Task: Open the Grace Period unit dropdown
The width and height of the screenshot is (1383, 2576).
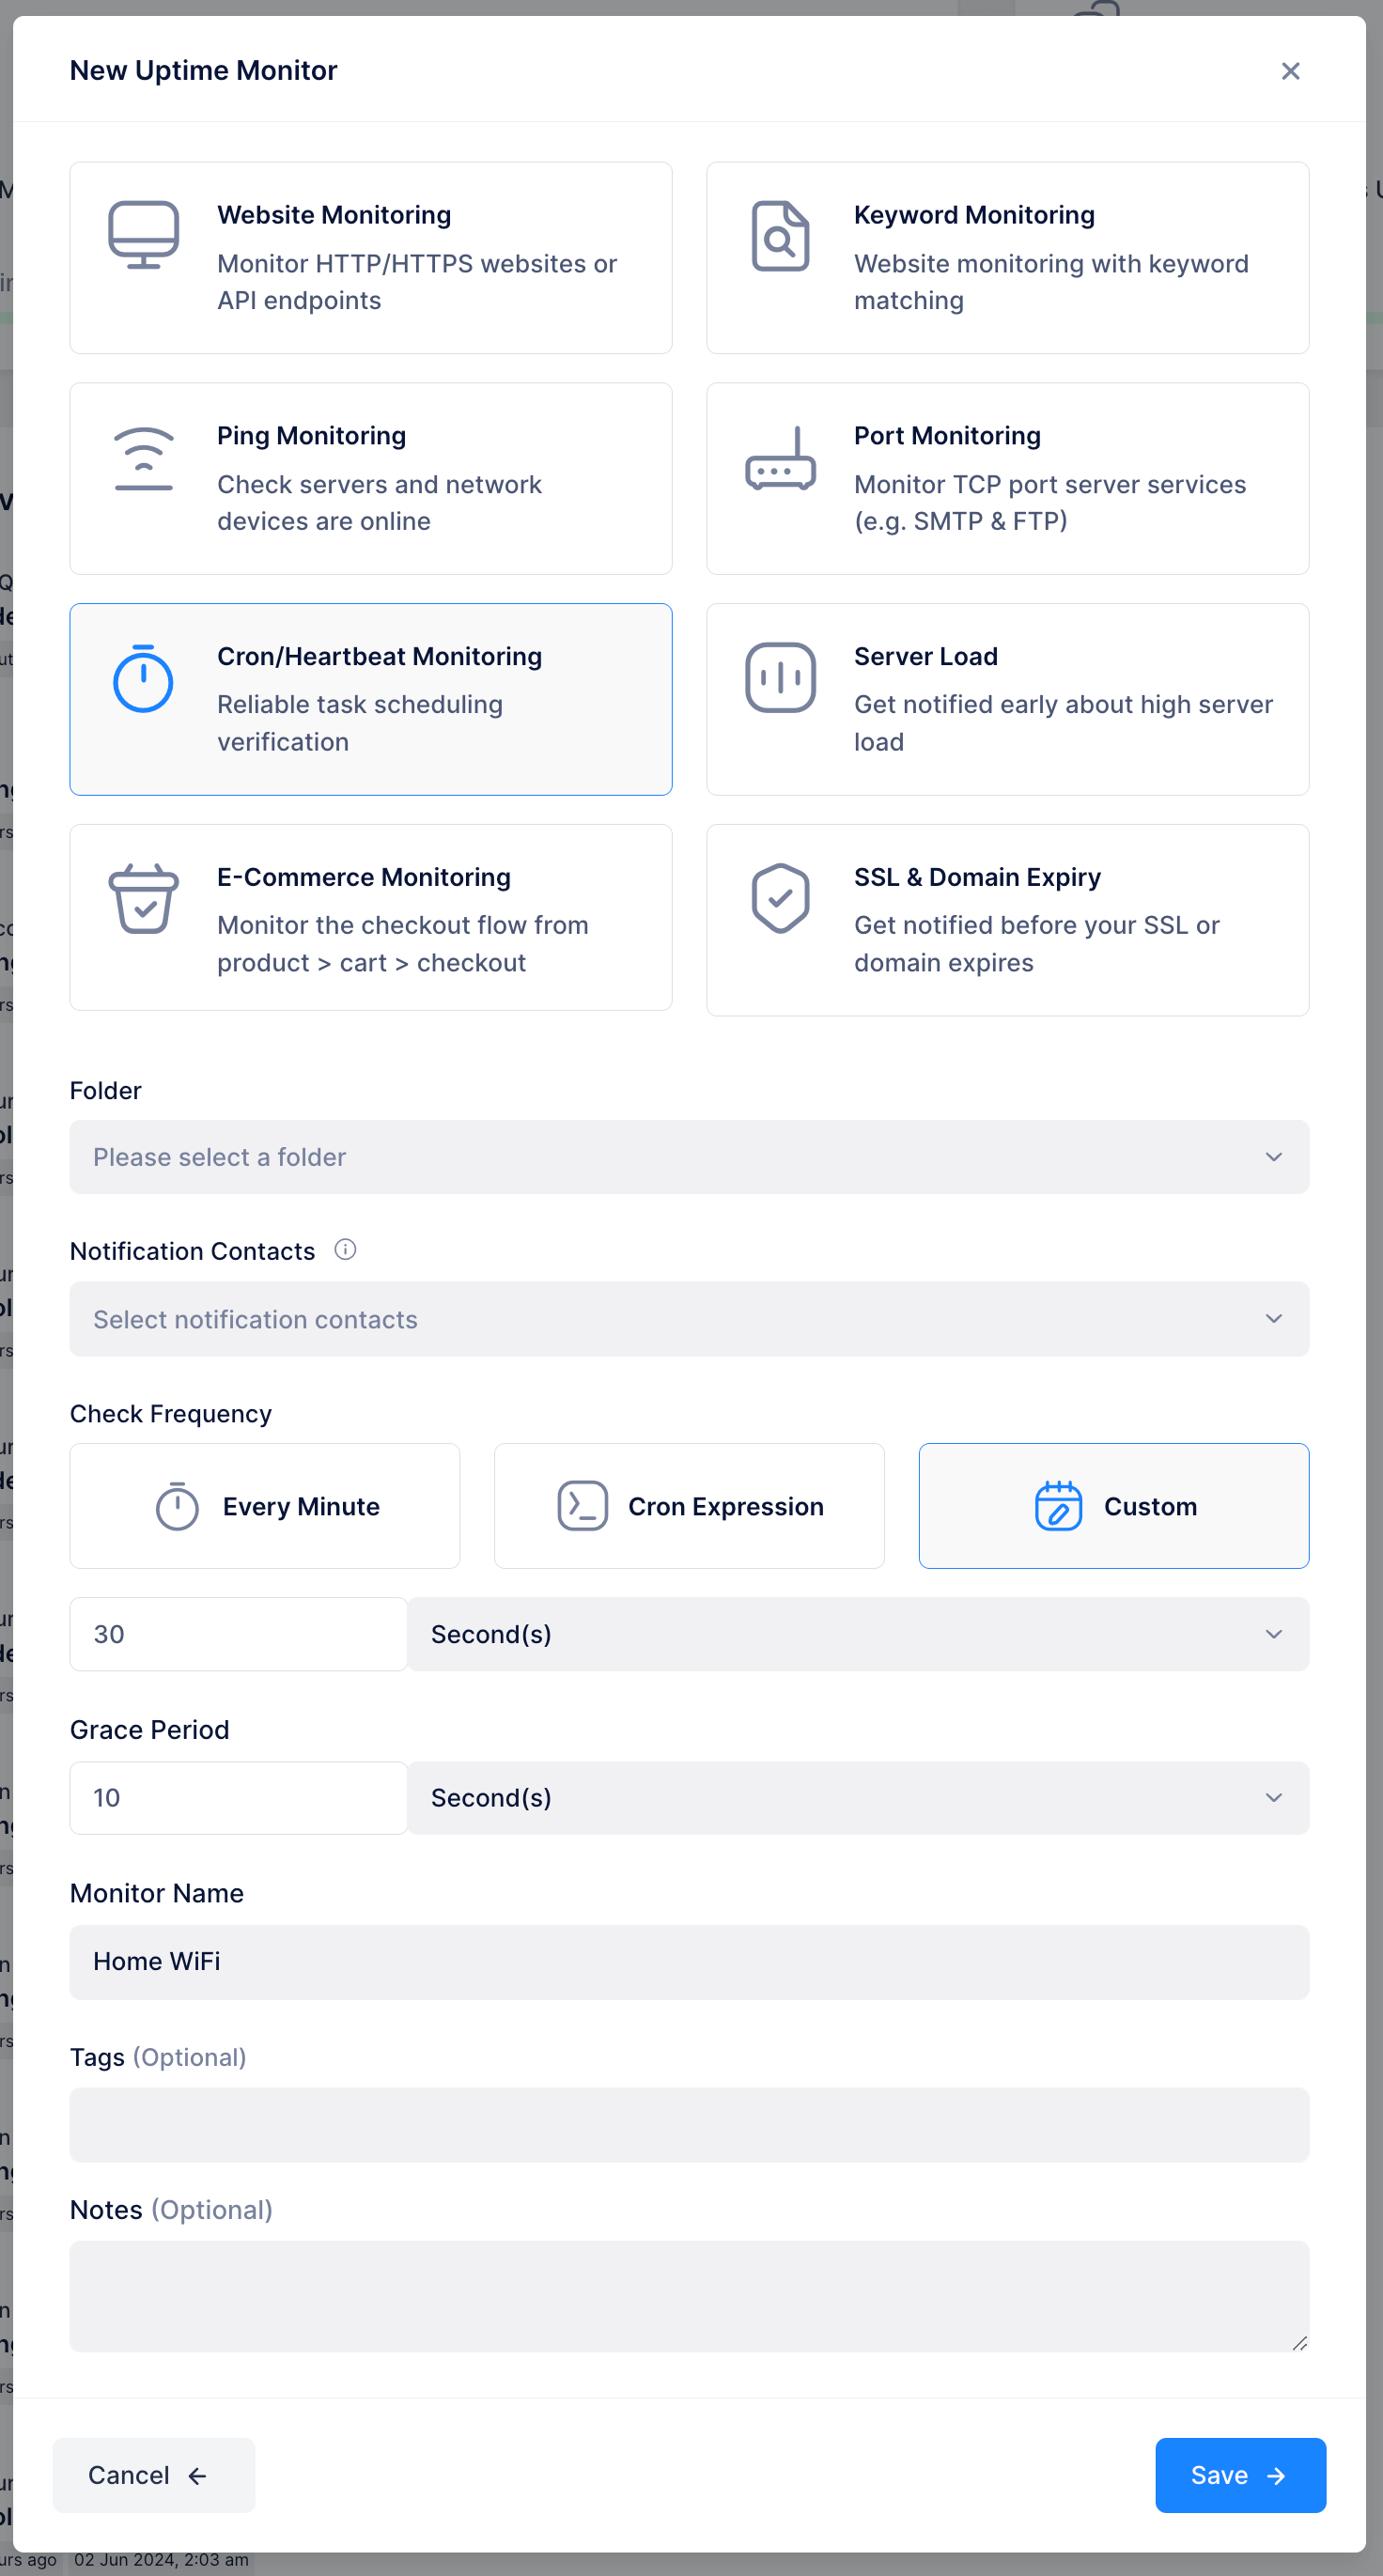Action: tap(858, 1798)
